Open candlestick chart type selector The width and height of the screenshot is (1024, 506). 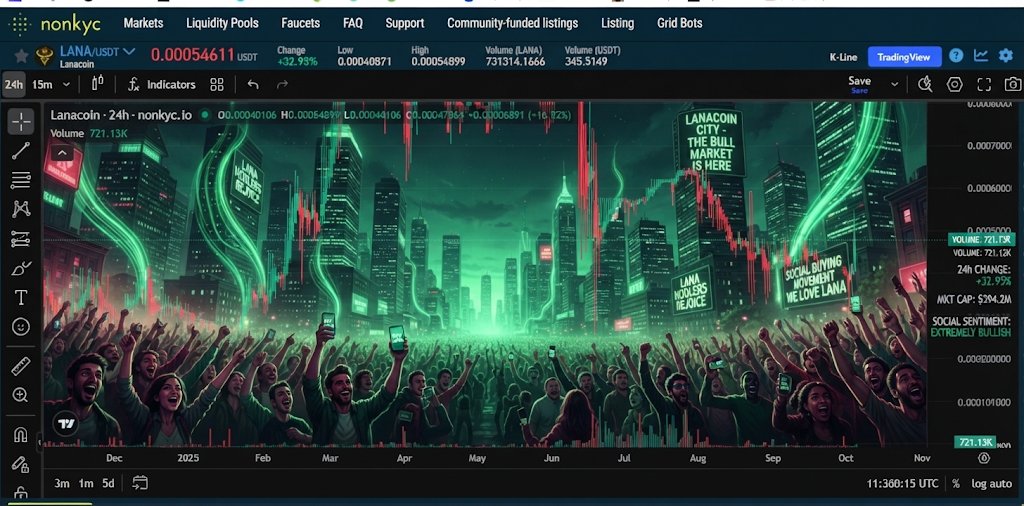pos(98,84)
